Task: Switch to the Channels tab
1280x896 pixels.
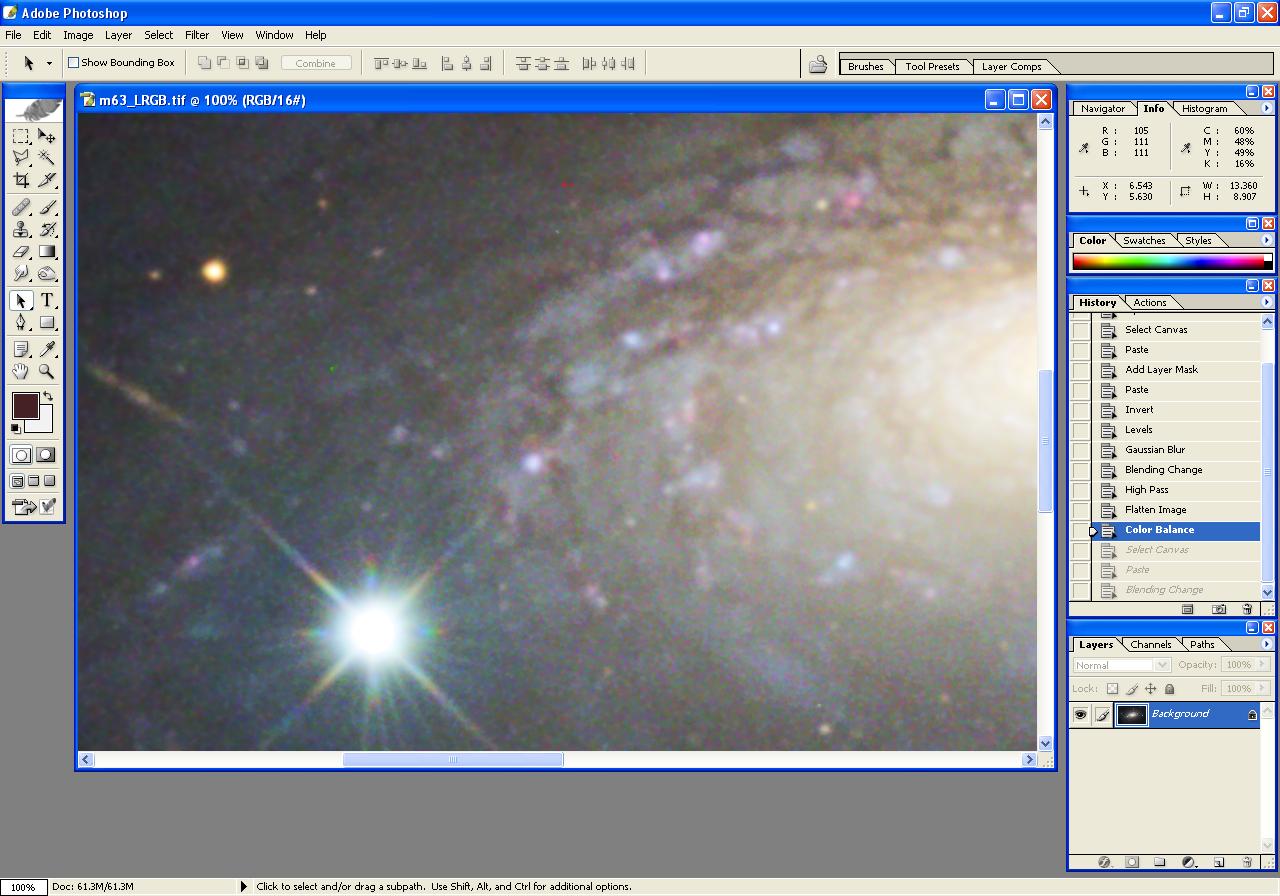Action: coord(1150,645)
